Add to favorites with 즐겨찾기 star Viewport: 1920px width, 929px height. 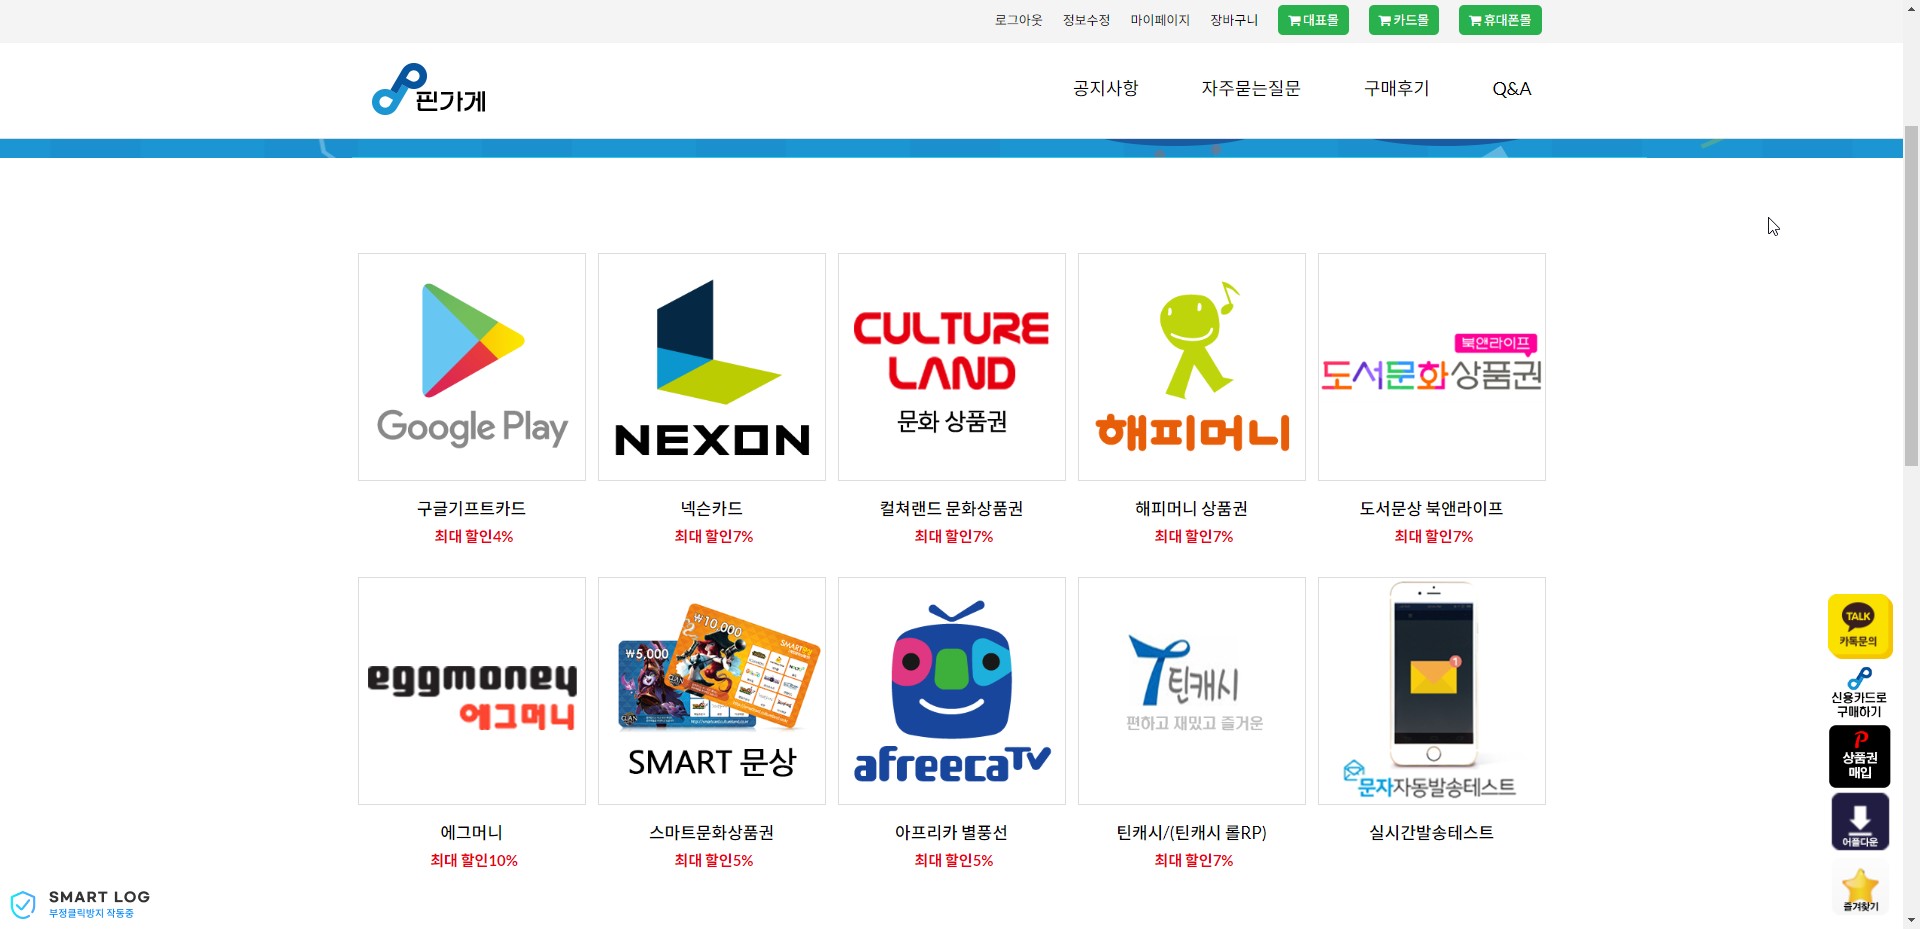[1860, 889]
